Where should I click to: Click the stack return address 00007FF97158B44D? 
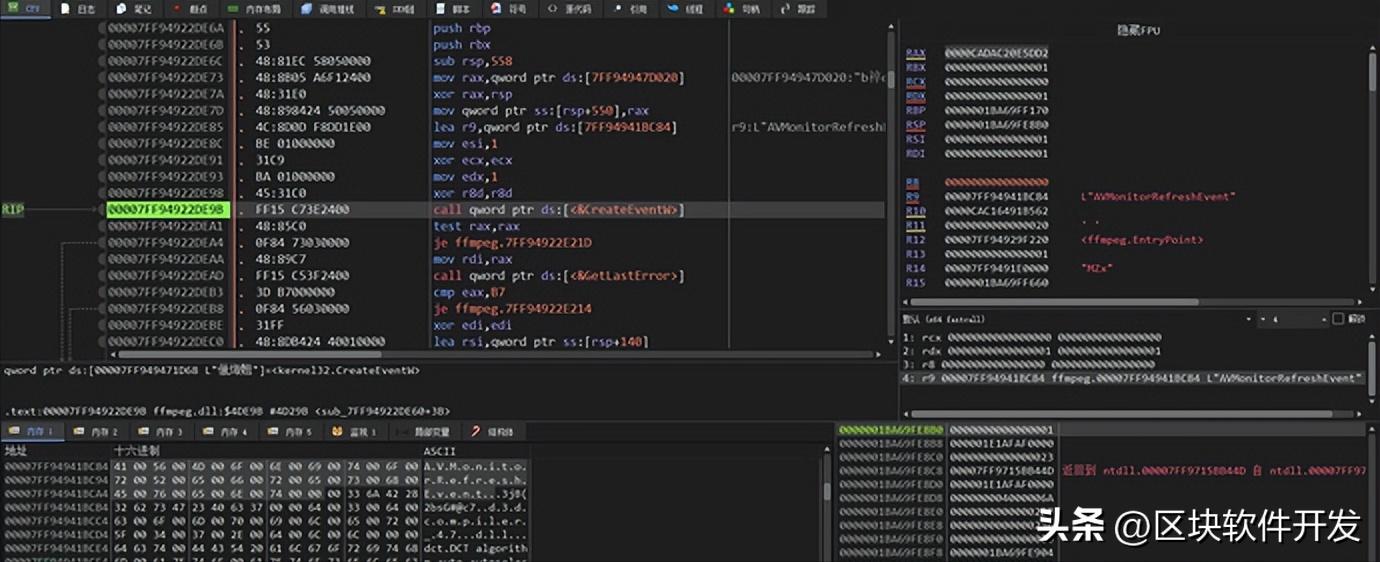click(1001, 470)
